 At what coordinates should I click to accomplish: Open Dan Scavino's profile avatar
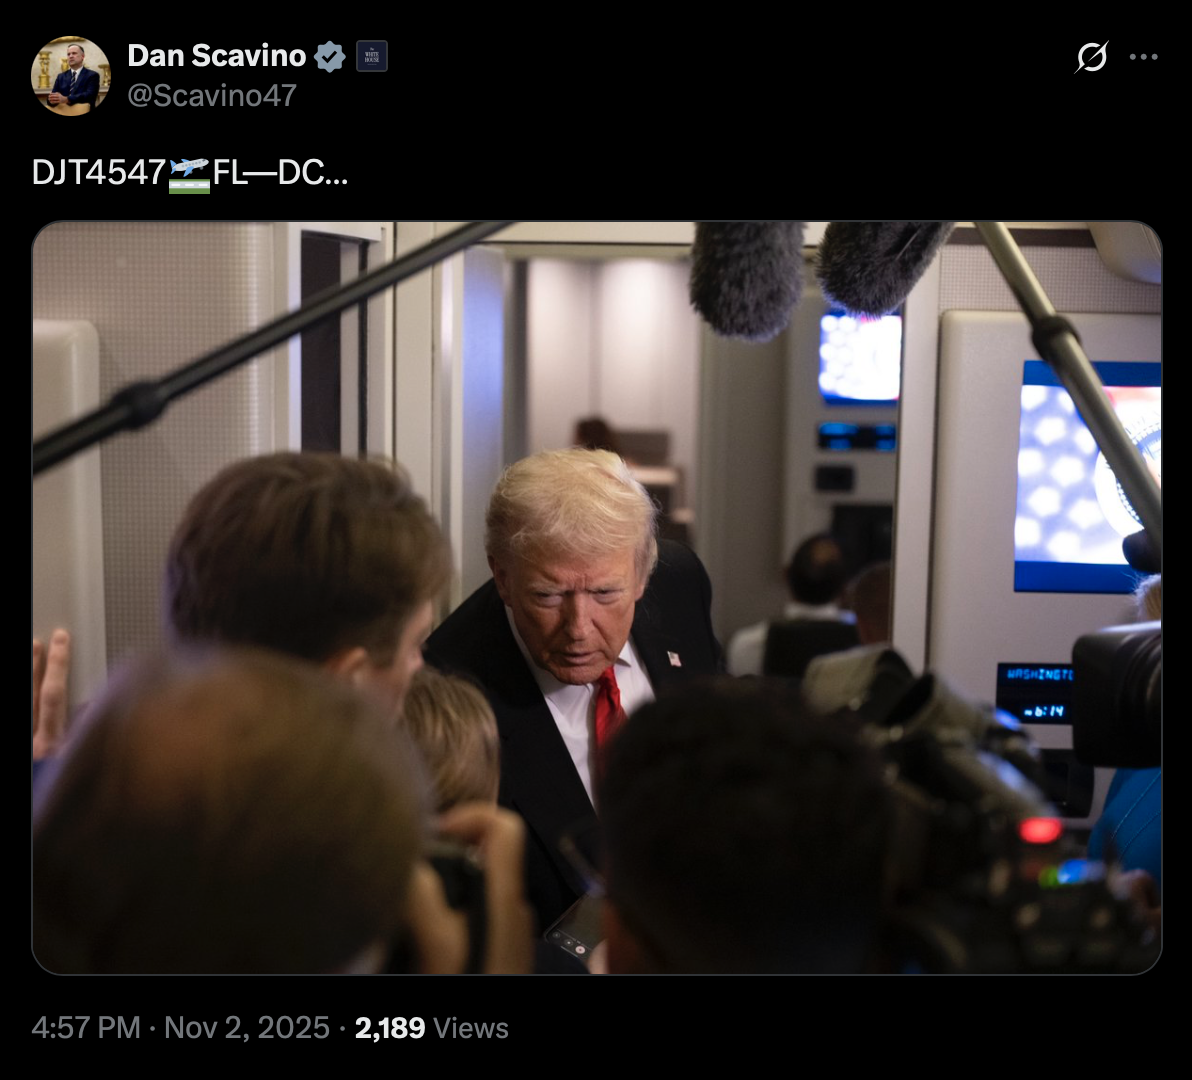70,75
